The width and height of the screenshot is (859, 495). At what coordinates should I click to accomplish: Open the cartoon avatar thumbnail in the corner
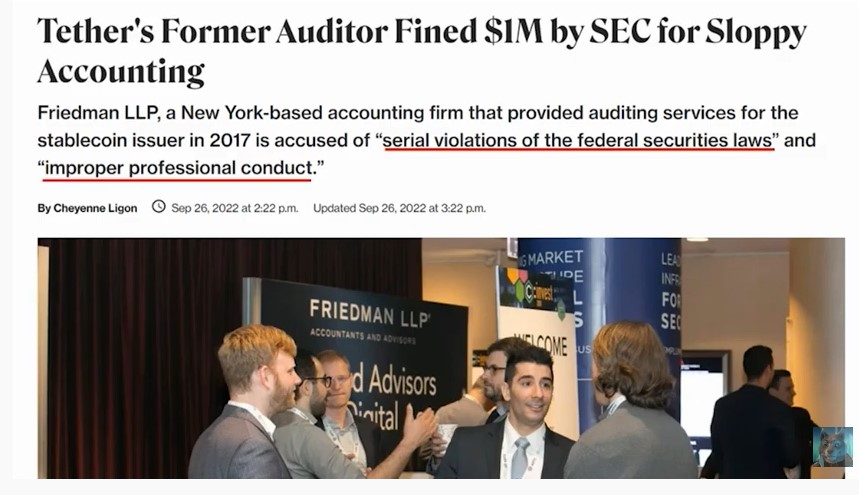coord(832,447)
